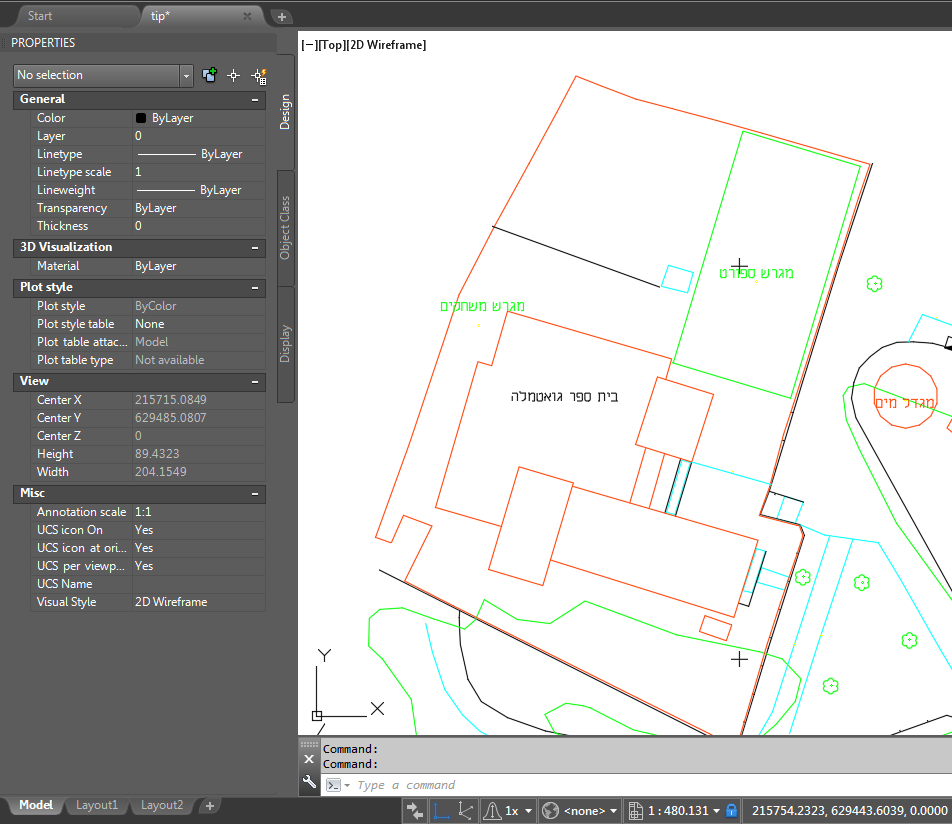
Task: Toggle the UCS L-shaped axes status icon
Action: 442,811
